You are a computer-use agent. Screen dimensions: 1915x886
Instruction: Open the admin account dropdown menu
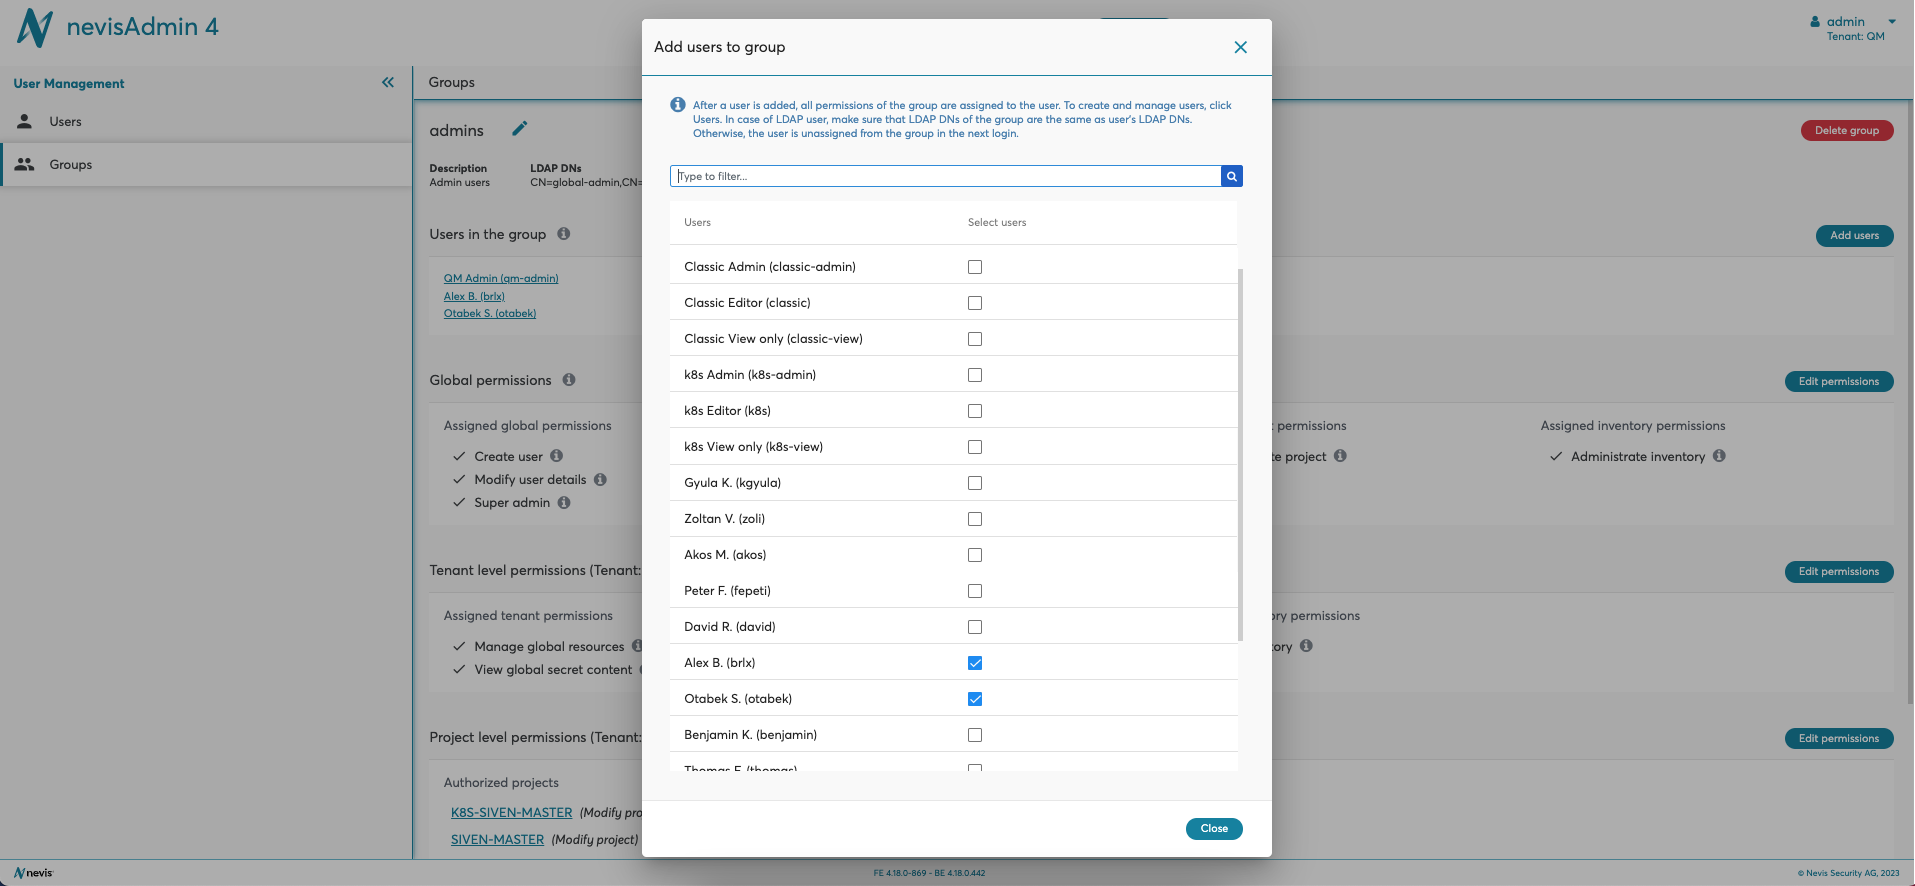click(1853, 22)
